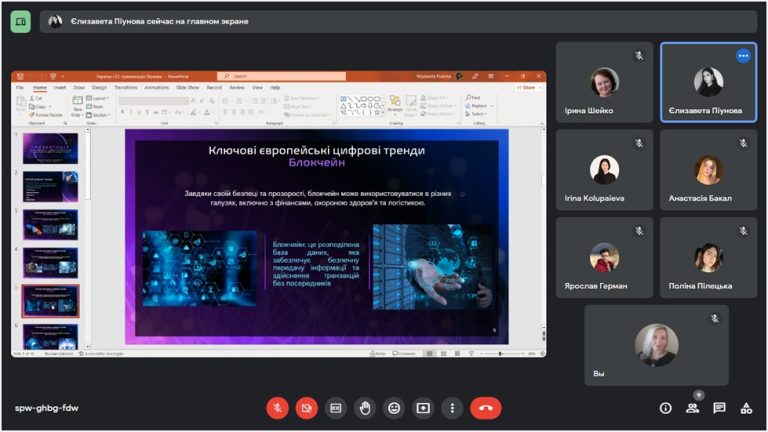Select the Ірина Шейко participant tile
The height and width of the screenshot is (432, 768).
pyautogui.click(x=604, y=82)
